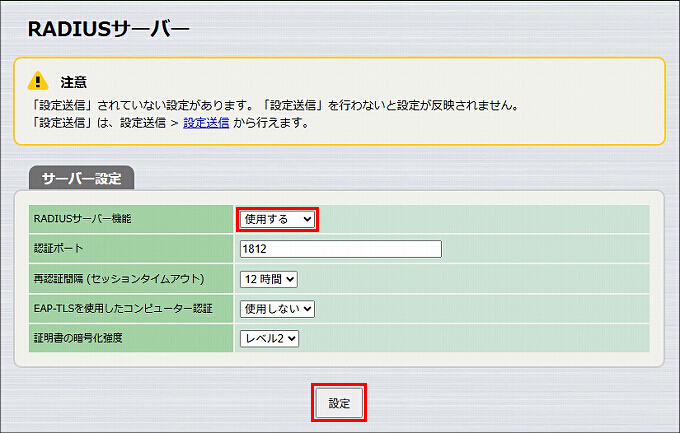Follow the 設定送信 link in notice

click(206, 123)
